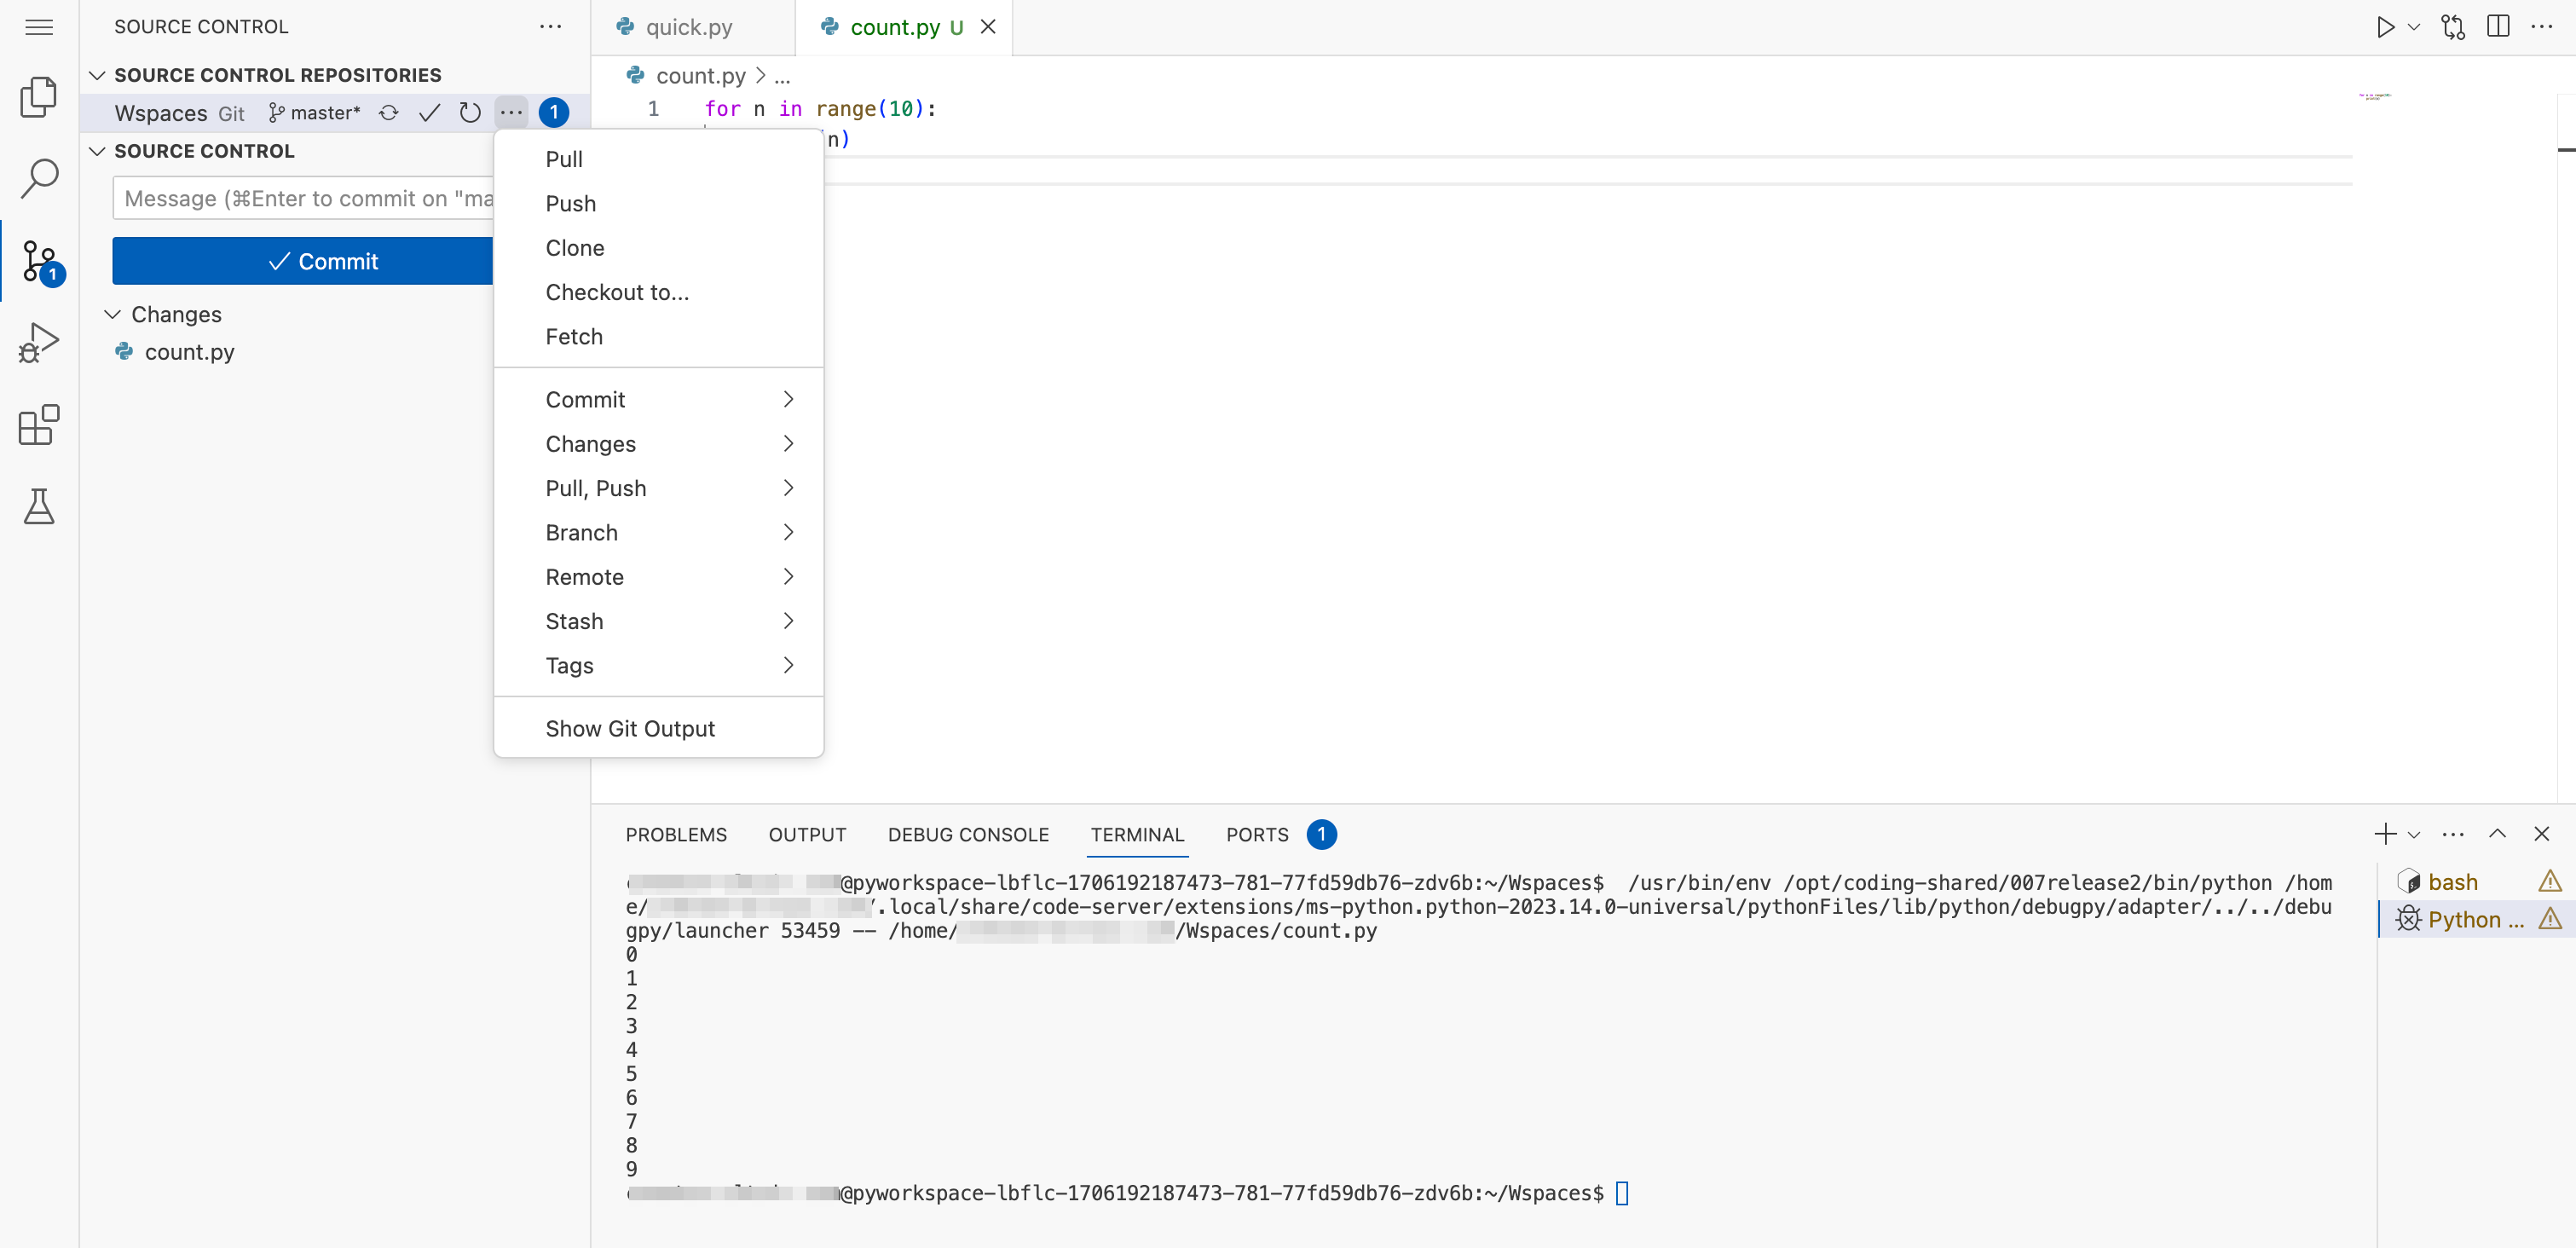Screen dimensions: 2576x1248
Task: Focus the commit message input
Action: click(303, 198)
